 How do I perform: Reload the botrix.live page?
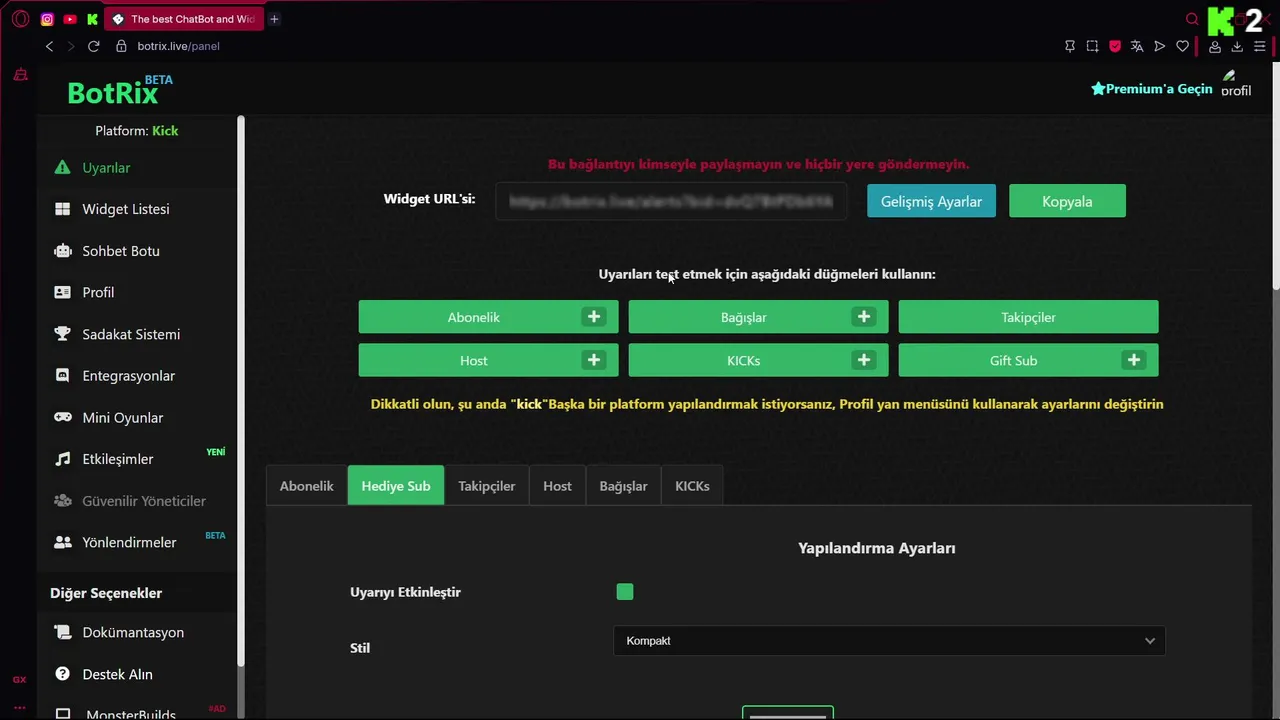tap(94, 46)
